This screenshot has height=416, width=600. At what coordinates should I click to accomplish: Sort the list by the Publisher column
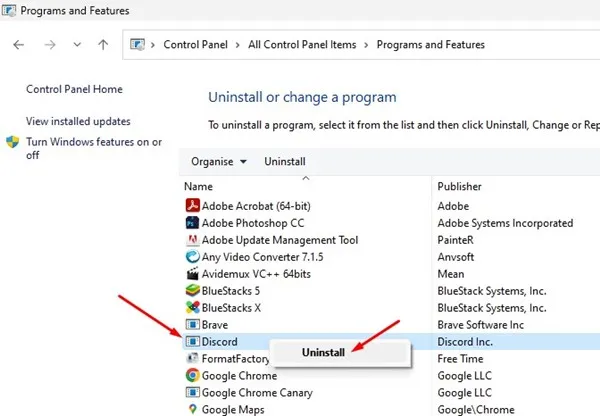point(459,186)
